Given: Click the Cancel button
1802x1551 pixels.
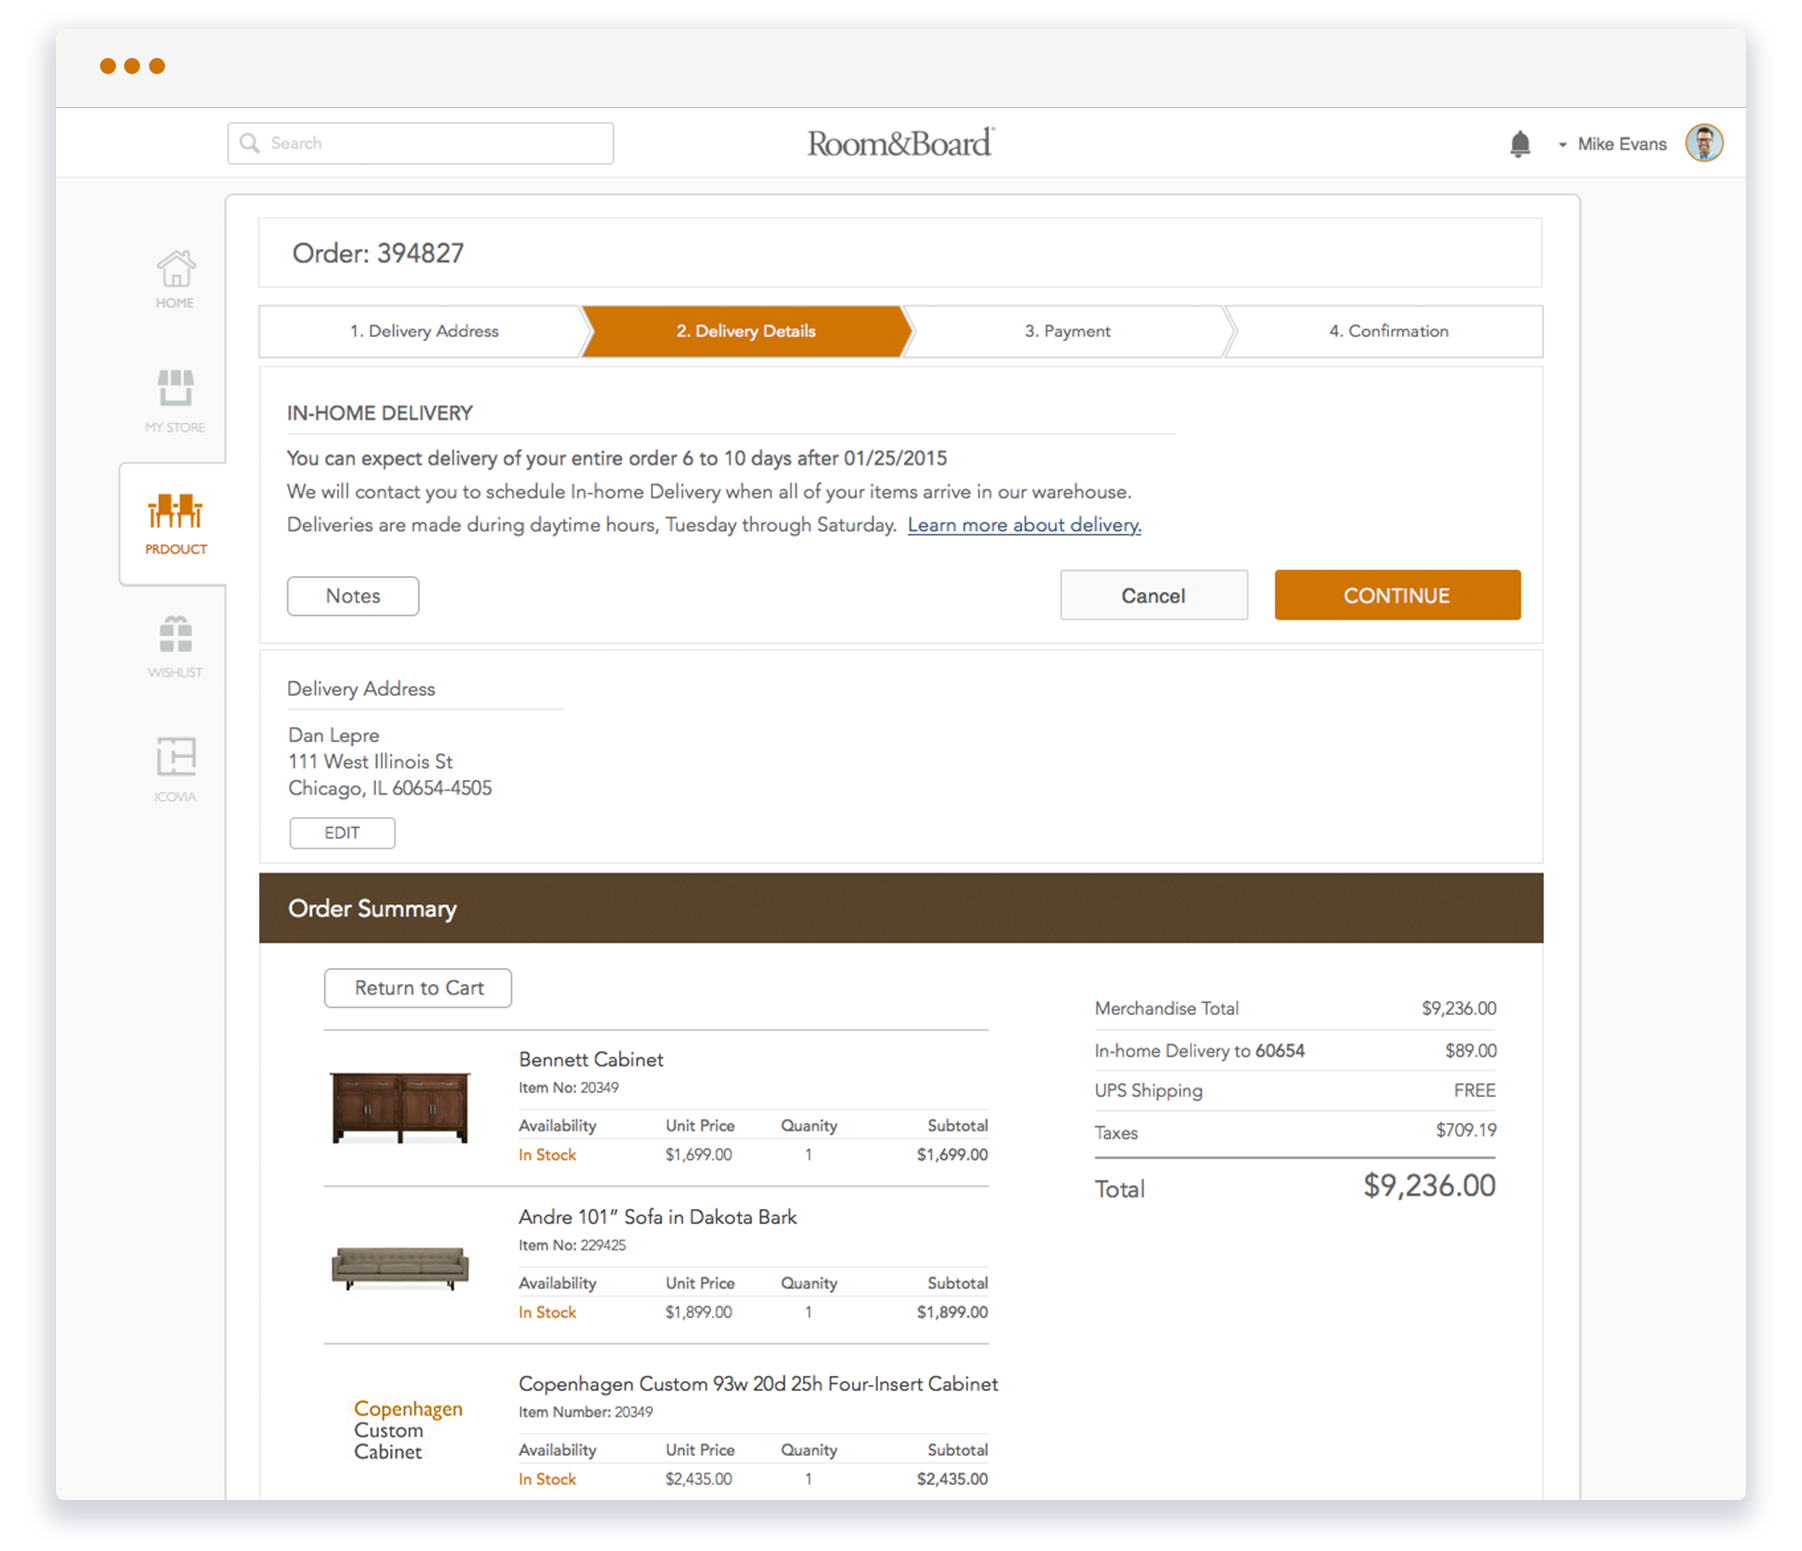Looking at the screenshot, I should tap(1153, 596).
